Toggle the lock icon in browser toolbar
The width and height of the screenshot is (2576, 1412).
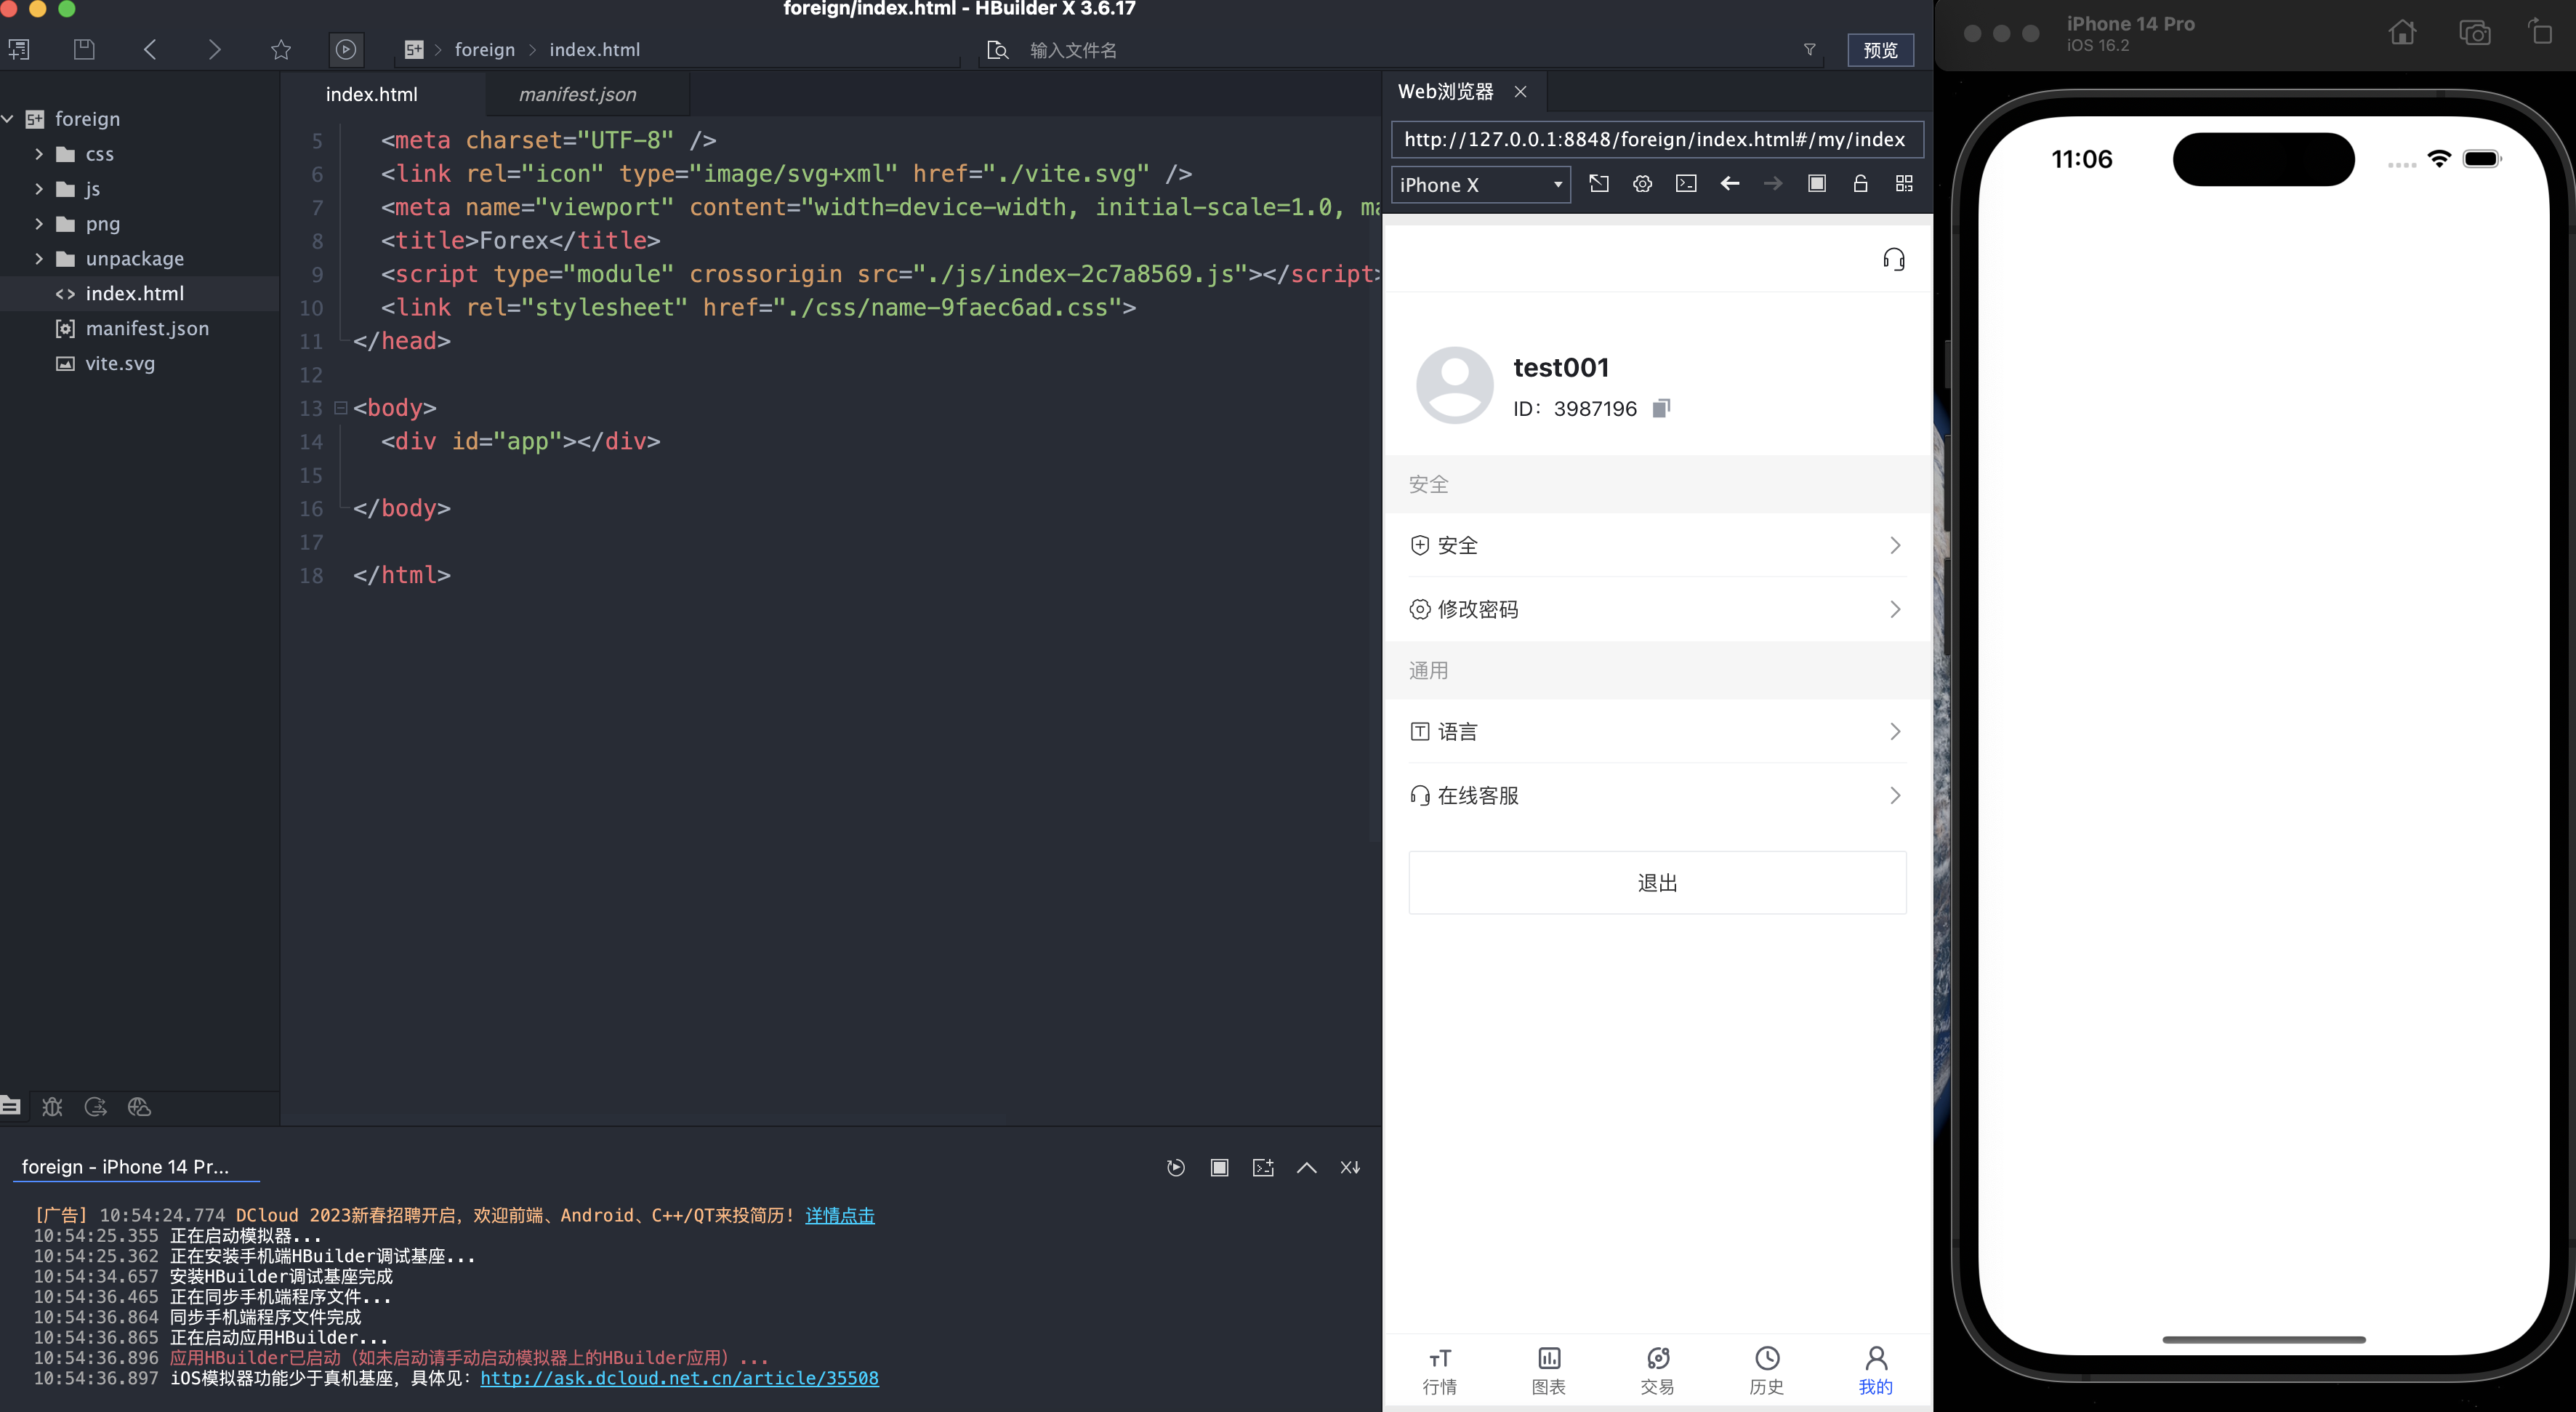1860,184
